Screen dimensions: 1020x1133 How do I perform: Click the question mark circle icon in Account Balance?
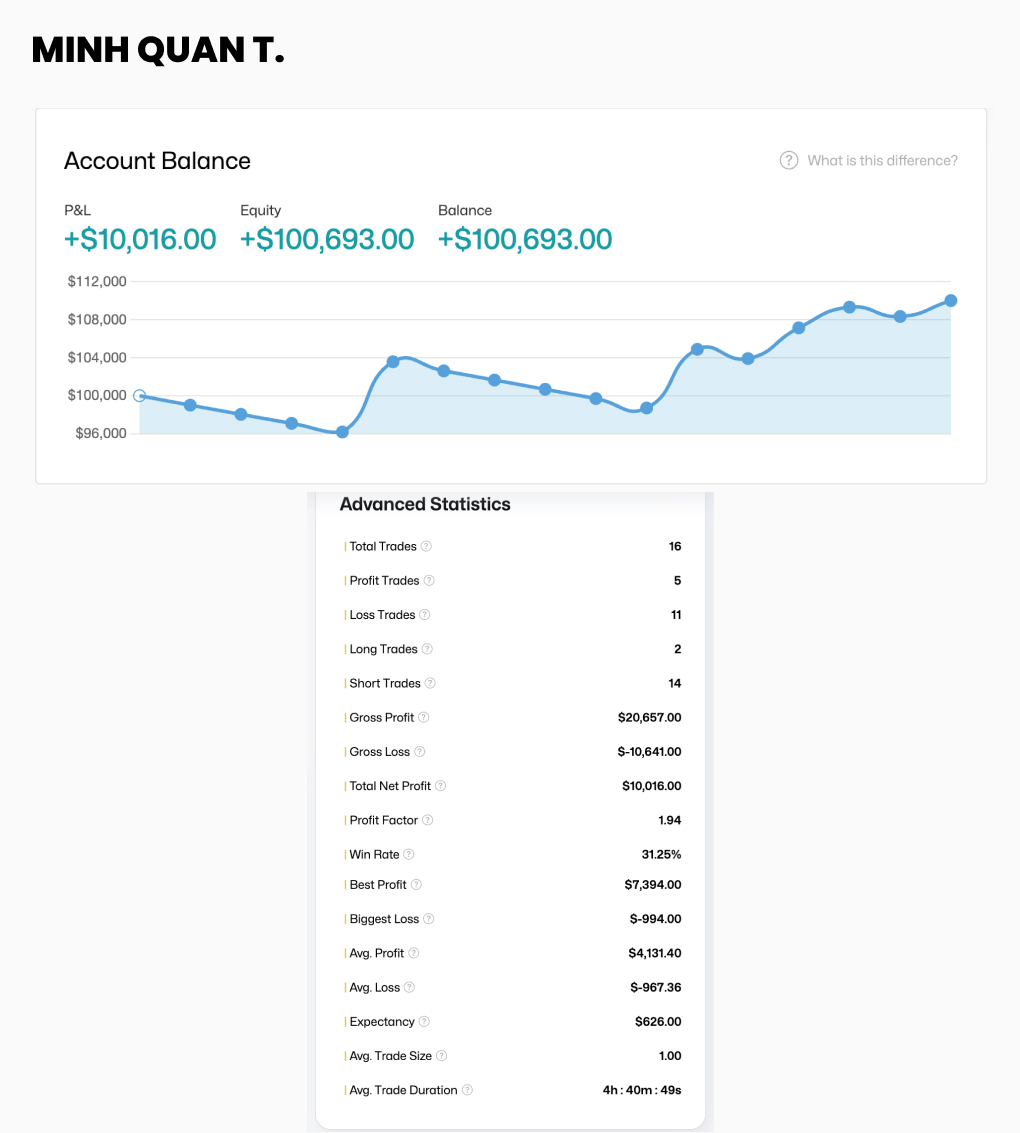(789, 160)
